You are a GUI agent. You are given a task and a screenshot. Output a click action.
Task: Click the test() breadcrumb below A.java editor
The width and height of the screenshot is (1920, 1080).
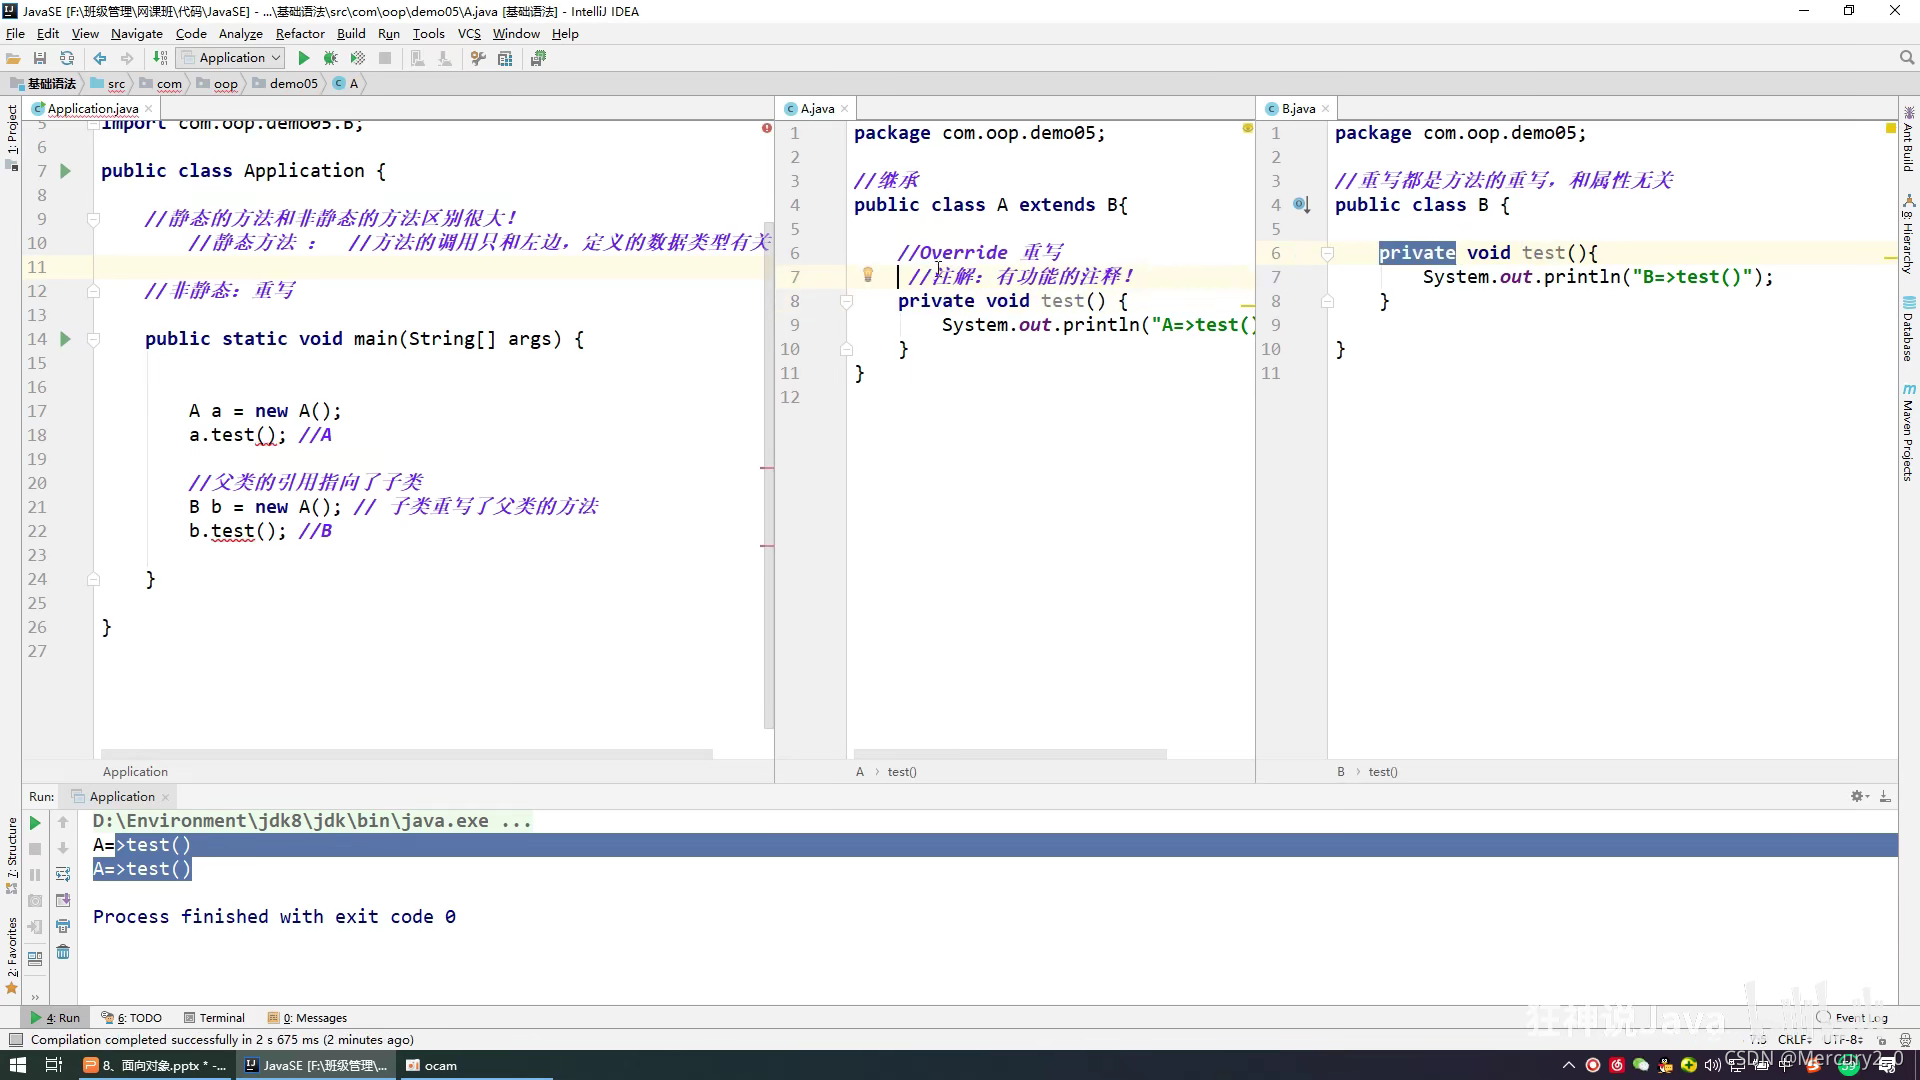click(902, 772)
